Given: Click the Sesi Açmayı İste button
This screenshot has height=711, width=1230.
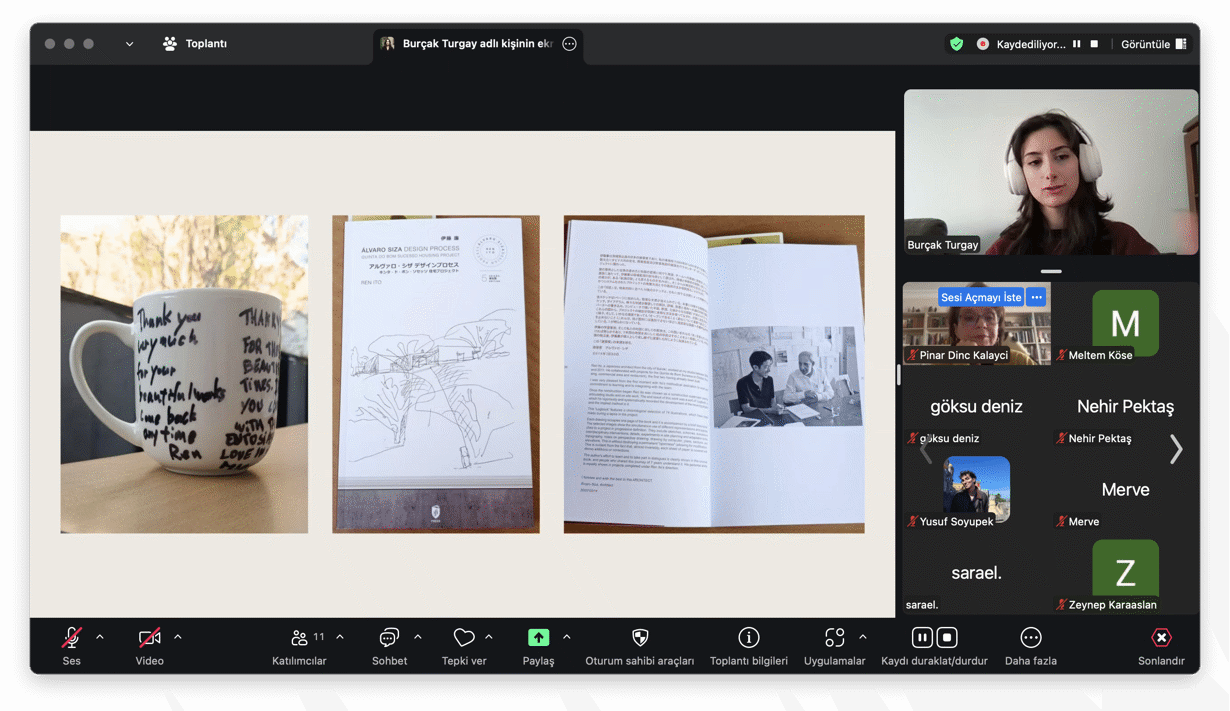Looking at the screenshot, I should 980,297.
